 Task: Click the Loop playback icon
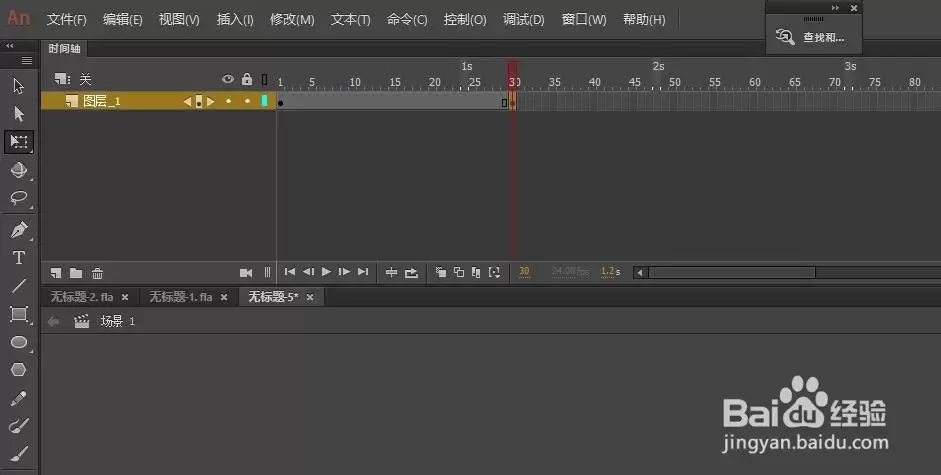[411, 273]
